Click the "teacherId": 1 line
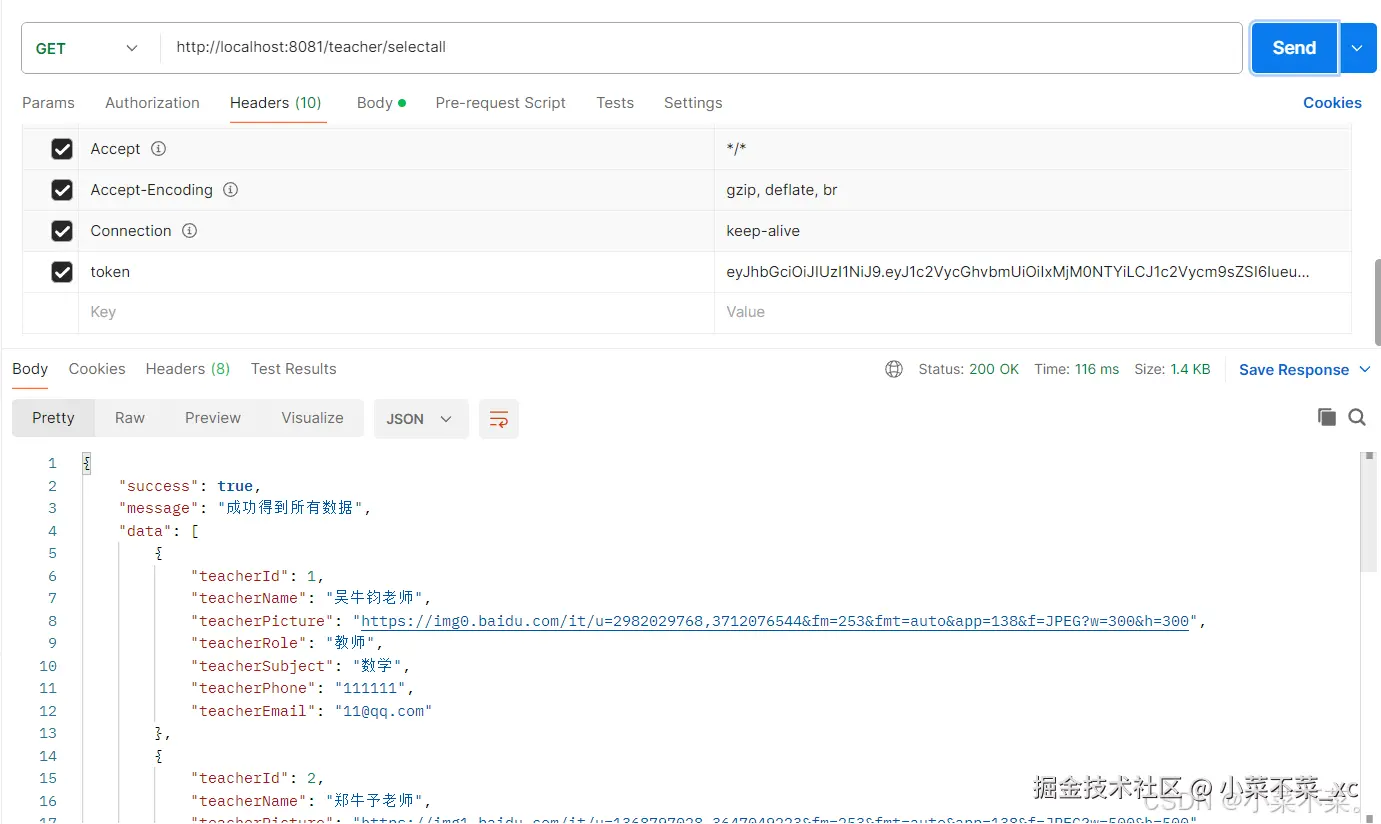 tap(258, 576)
